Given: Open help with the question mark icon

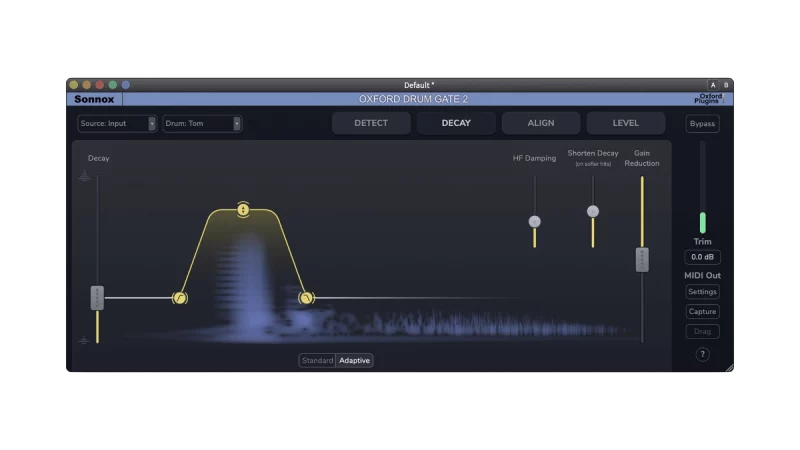Looking at the screenshot, I should [703, 354].
